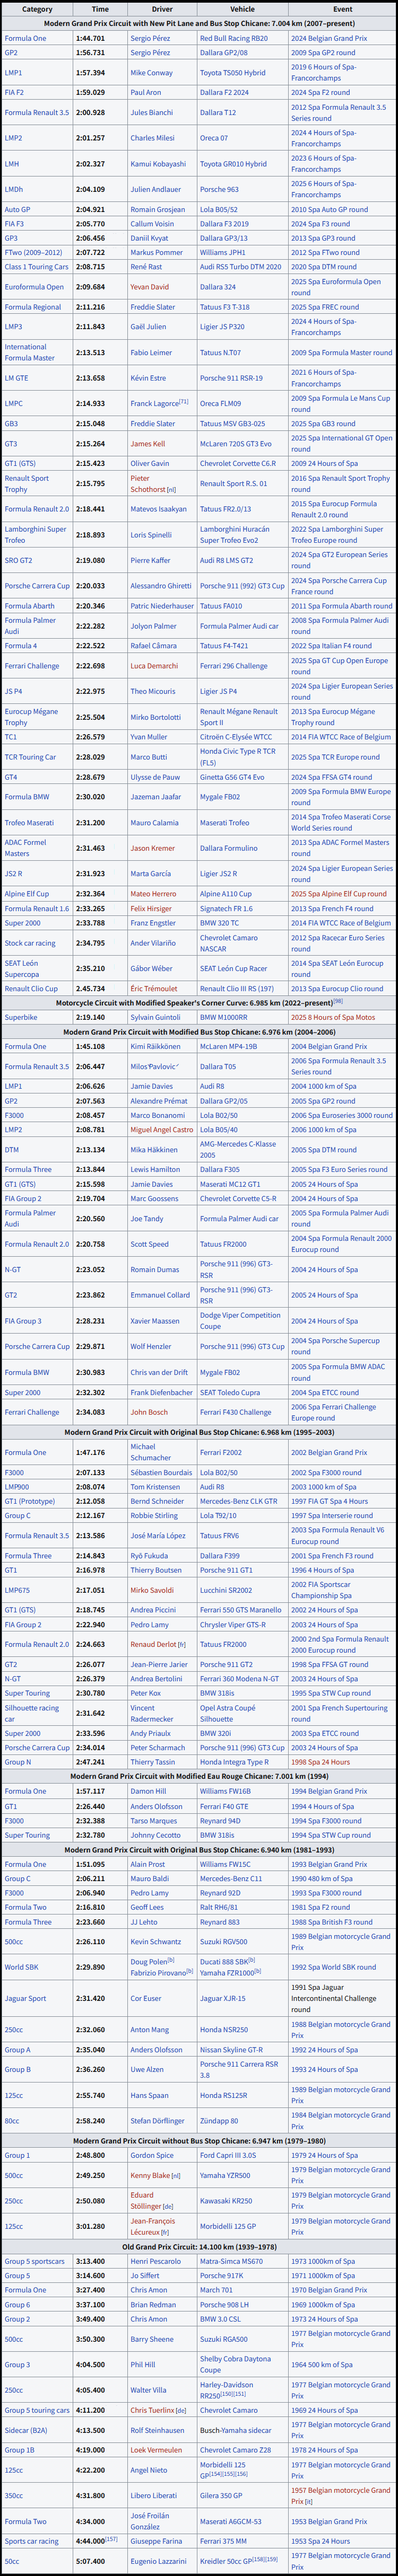Open the Williams FW15C vehicle link
The width and height of the screenshot is (398, 2576).
226,1864
